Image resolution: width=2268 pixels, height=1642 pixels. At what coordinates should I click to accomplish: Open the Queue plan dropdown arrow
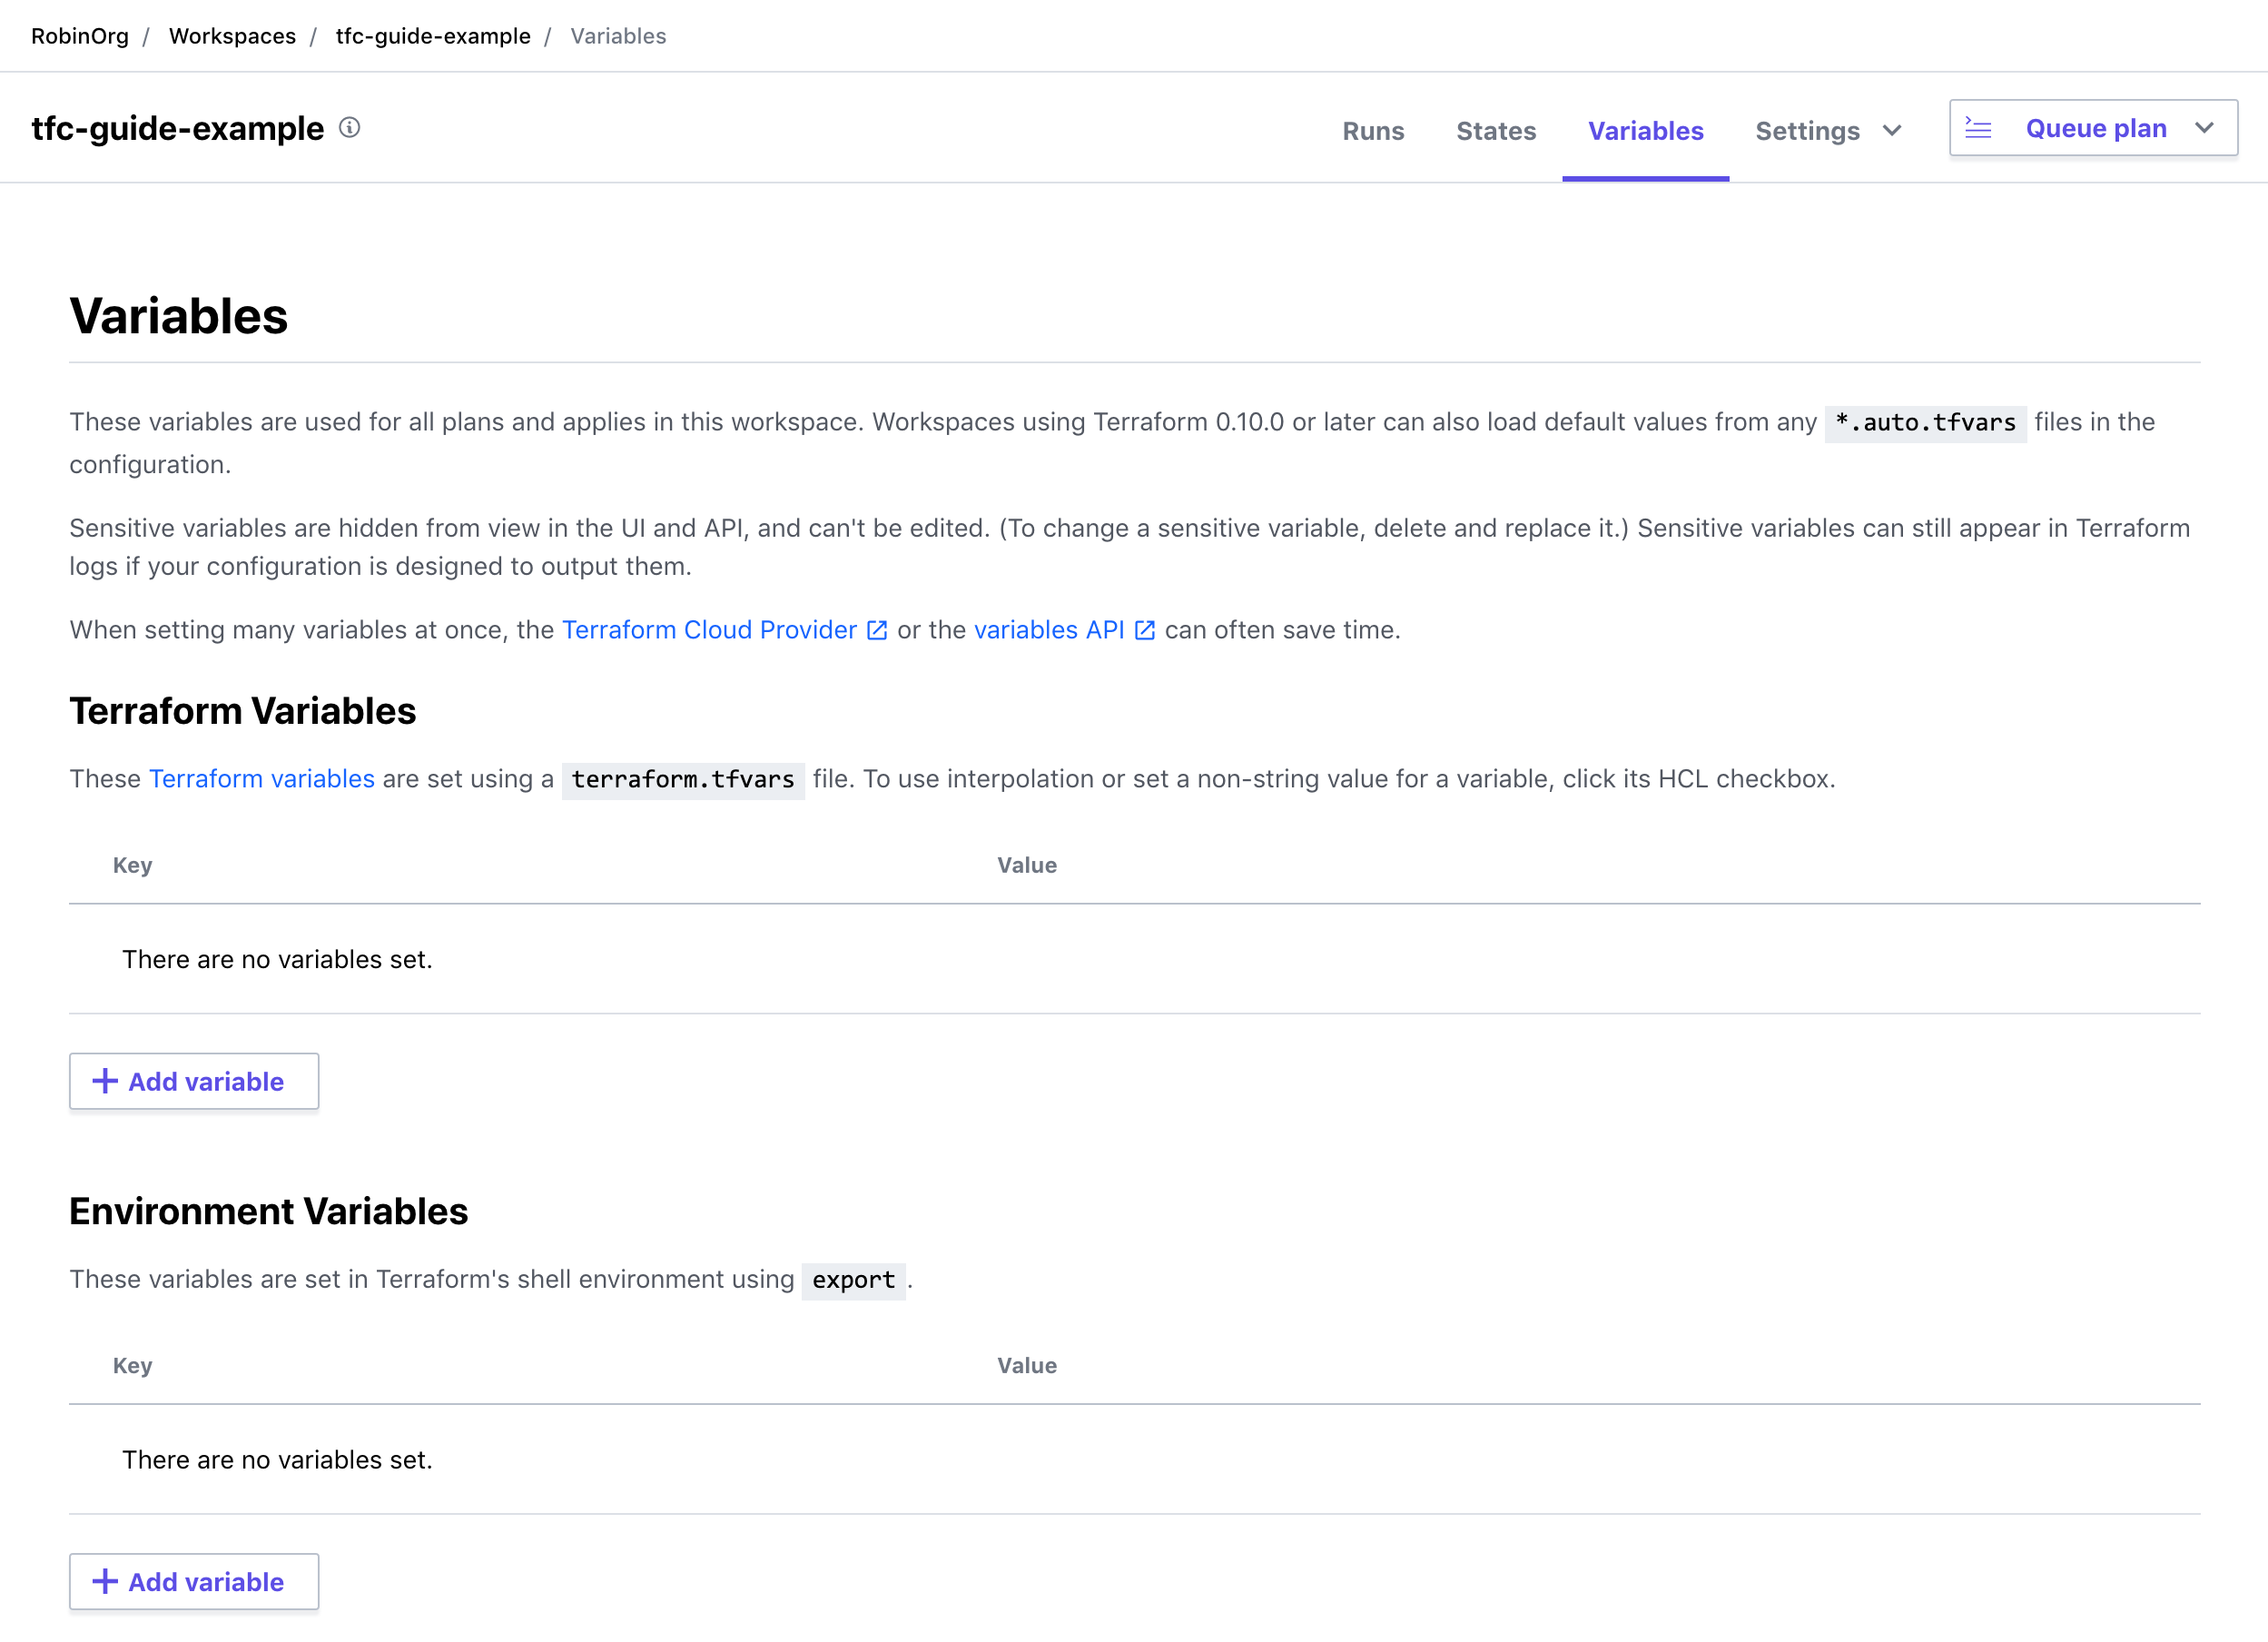(2204, 129)
